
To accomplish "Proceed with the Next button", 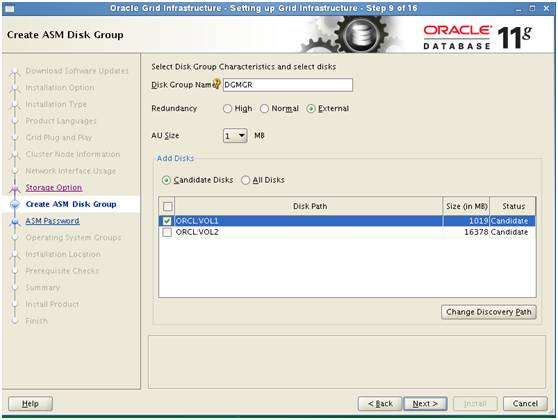I will pos(425,404).
